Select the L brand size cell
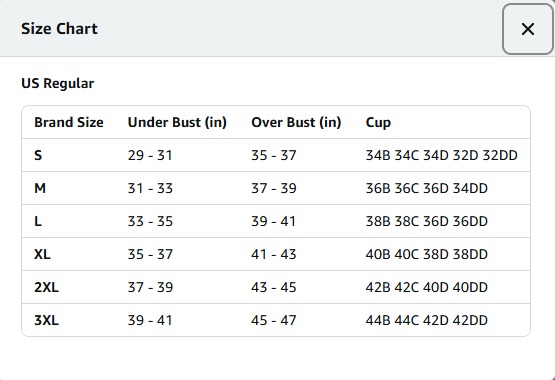The image size is (555, 380). click(38, 221)
